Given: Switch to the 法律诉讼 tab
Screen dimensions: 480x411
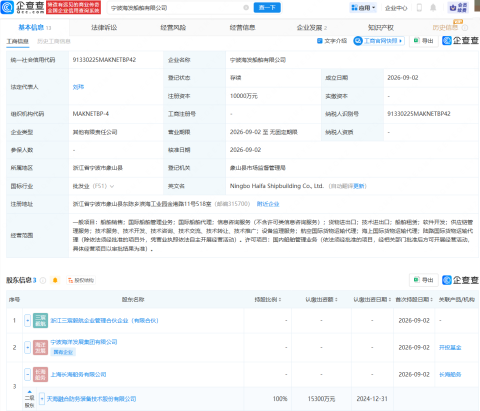Looking at the screenshot, I should pyautogui.click(x=104, y=28).
